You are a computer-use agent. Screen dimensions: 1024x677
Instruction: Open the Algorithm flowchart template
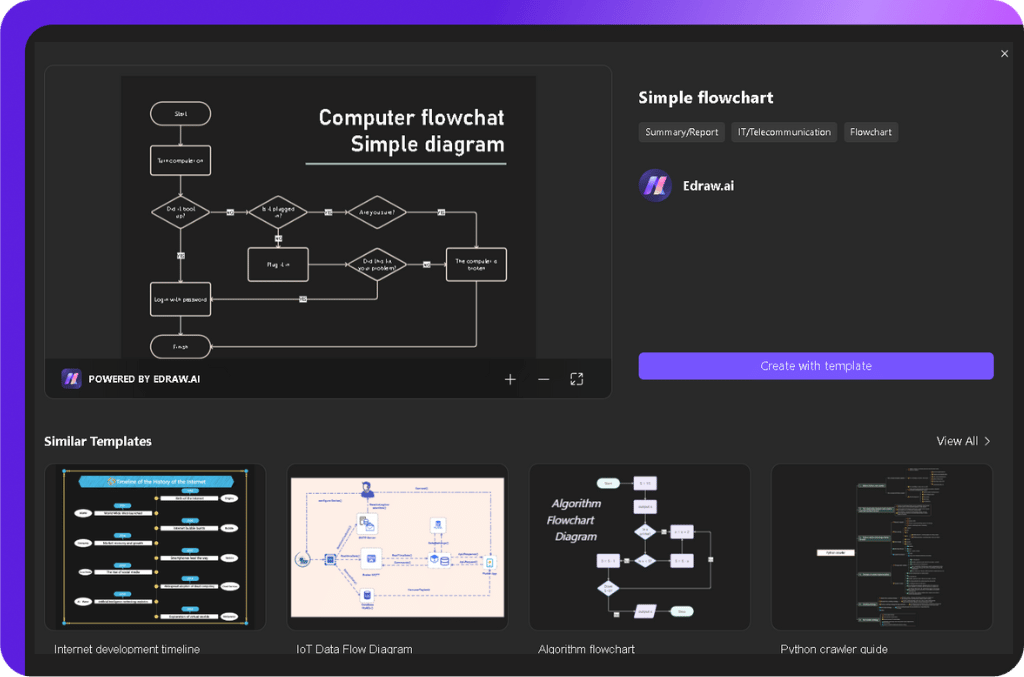(x=639, y=546)
